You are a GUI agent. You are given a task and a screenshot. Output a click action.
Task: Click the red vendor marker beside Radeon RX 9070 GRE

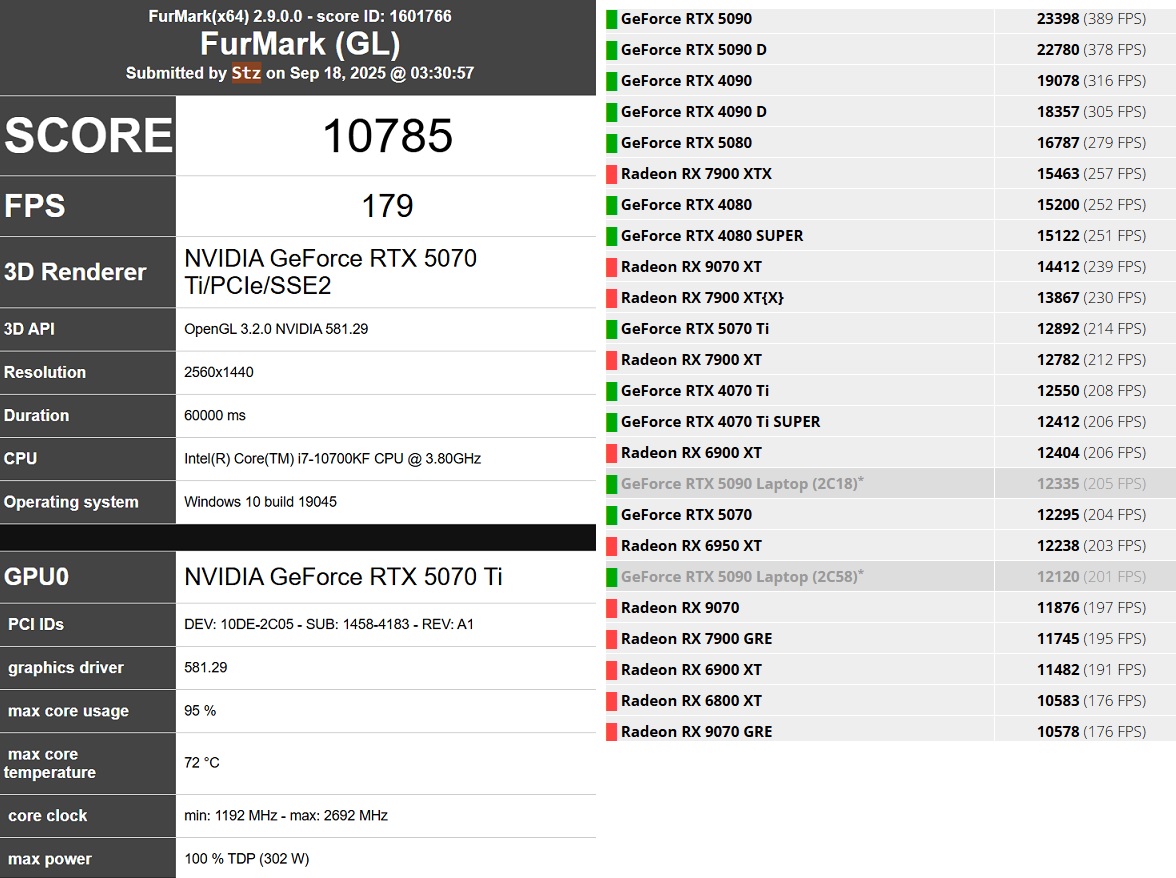point(612,733)
